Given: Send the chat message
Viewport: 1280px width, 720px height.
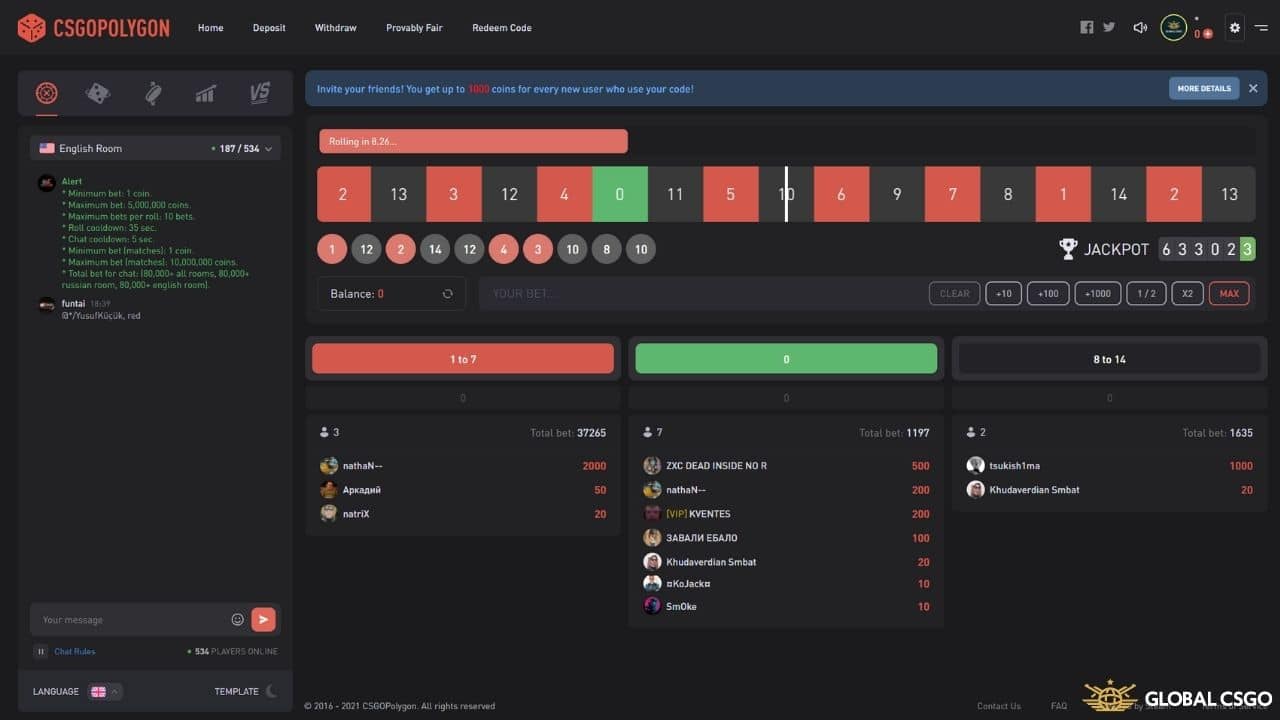Looking at the screenshot, I should click(263, 620).
